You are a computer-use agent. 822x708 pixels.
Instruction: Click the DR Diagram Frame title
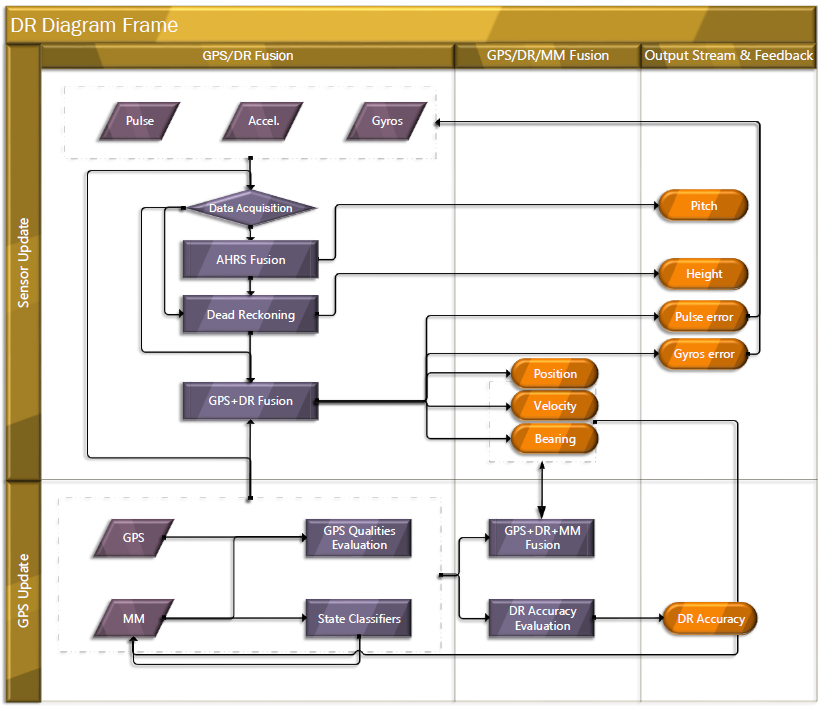[x=94, y=25]
